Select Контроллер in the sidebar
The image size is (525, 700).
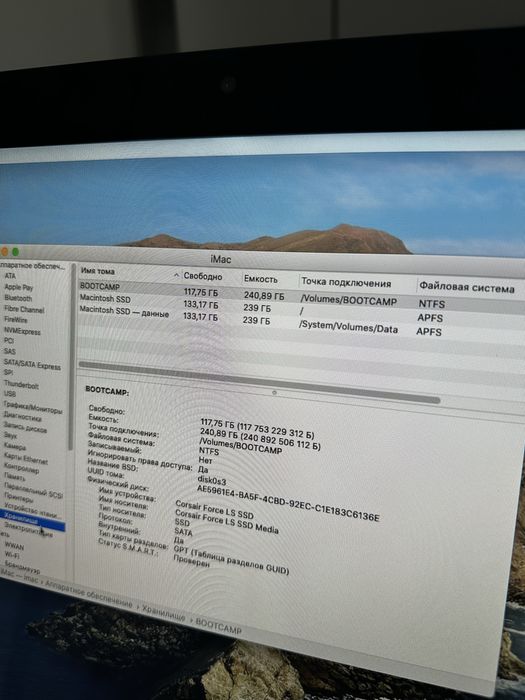21,468
